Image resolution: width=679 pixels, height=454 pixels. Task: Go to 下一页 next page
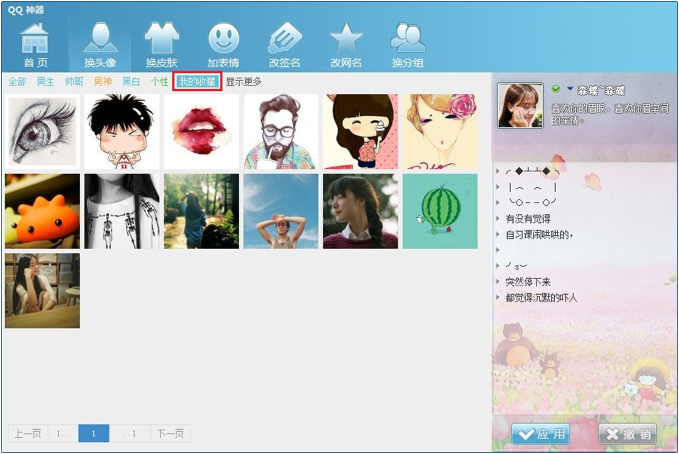(170, 433)
